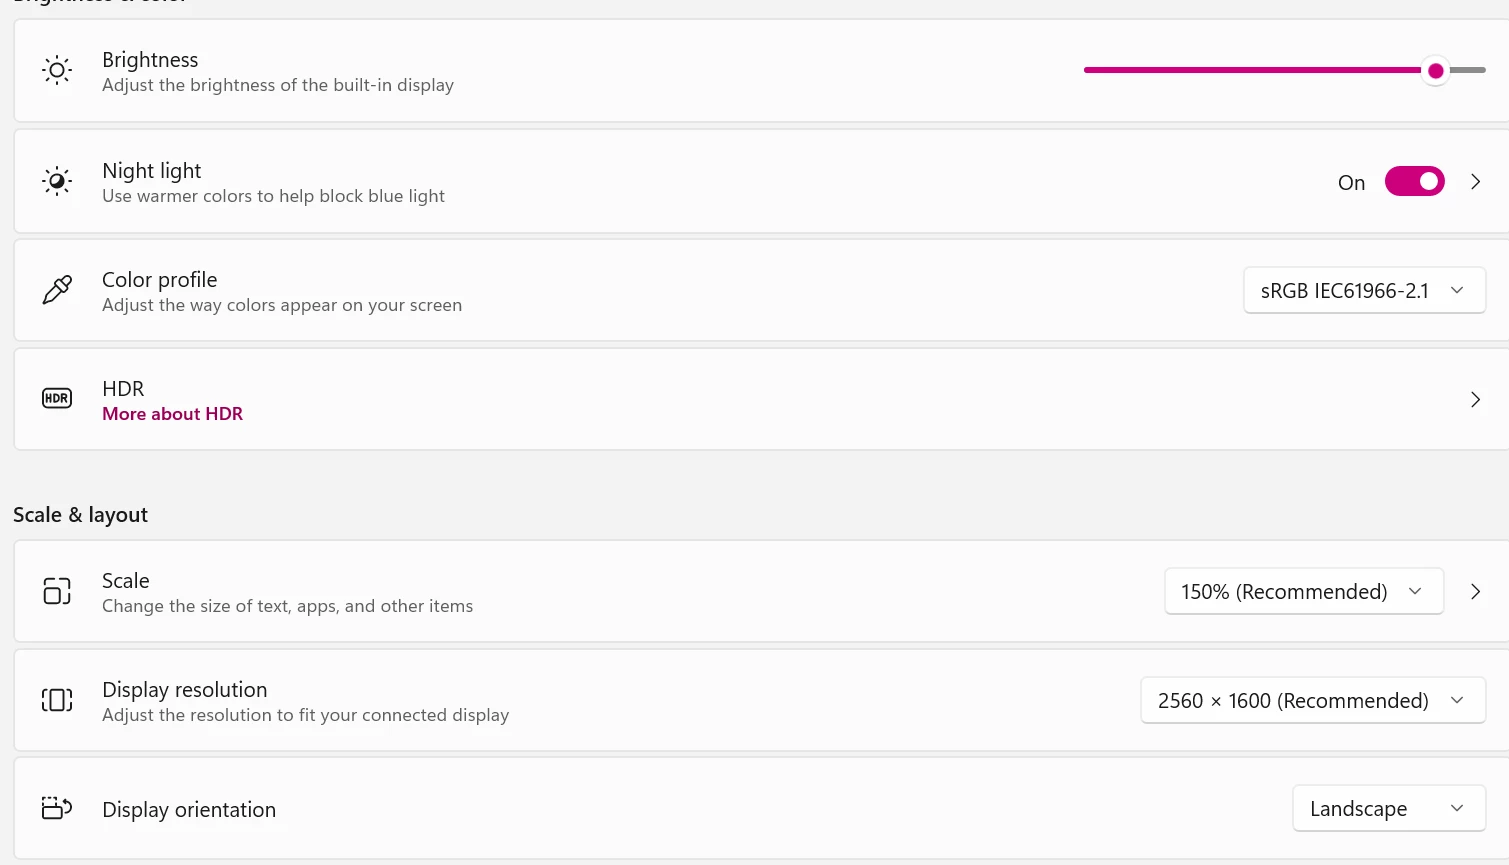The image size is (1509, 865).
Task: Expand Night light settings chevron
Action: tap(1475, 182)
